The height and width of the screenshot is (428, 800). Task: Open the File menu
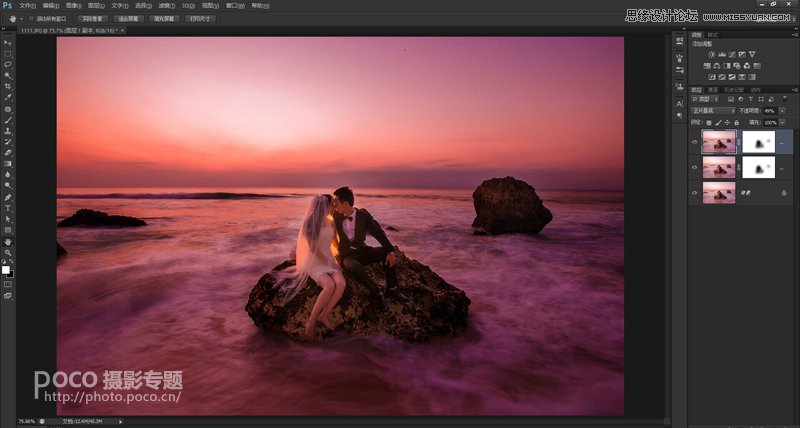click(x=27, y=6)
